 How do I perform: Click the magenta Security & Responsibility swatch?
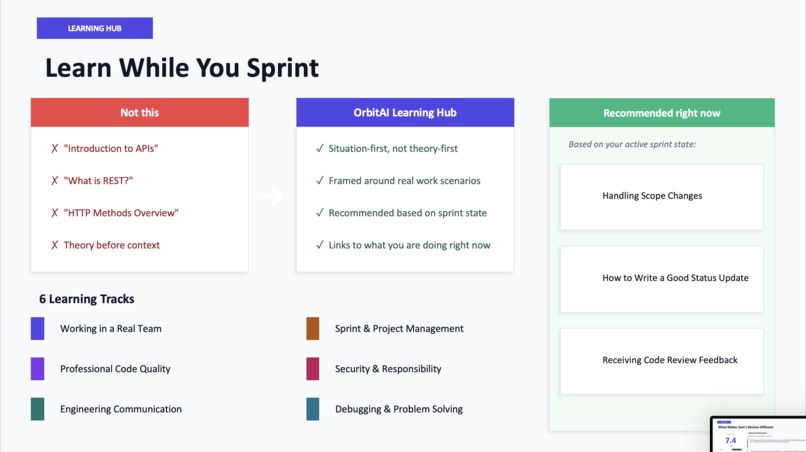click(313, 369)
